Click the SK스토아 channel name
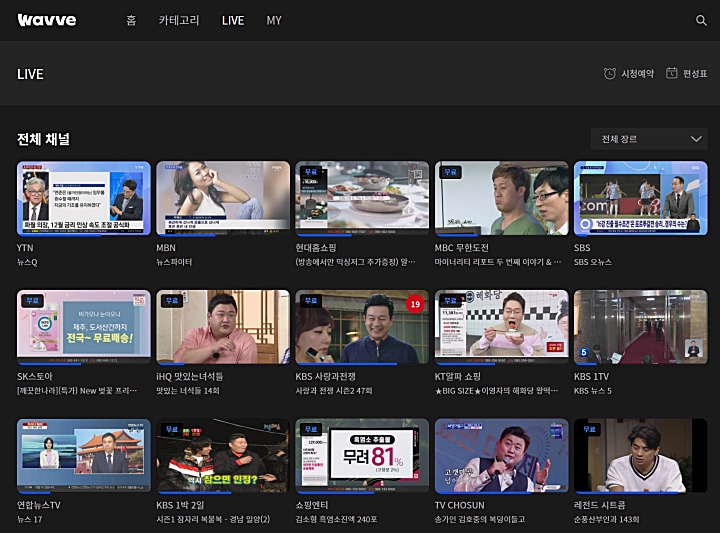This screenshot has height=533, width=720. [35, 376]
